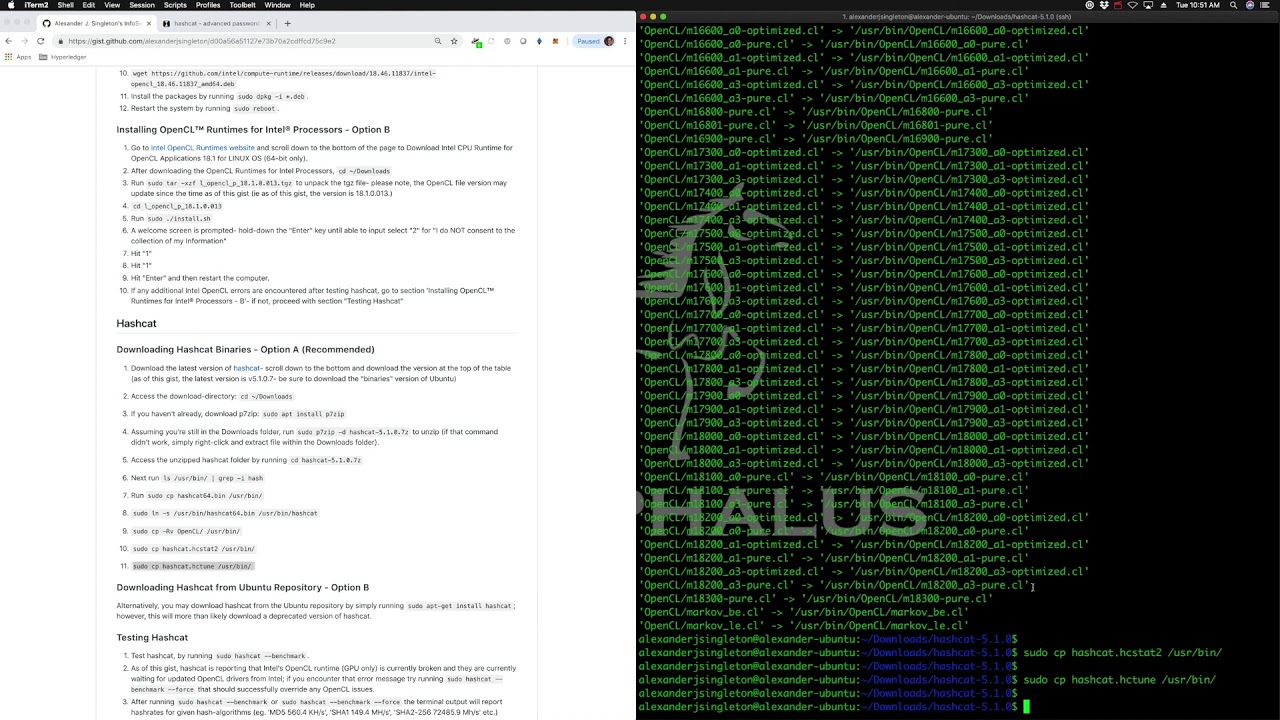Open the Scripts menu
1280x720 pixels.
click(x=175, y=5)
